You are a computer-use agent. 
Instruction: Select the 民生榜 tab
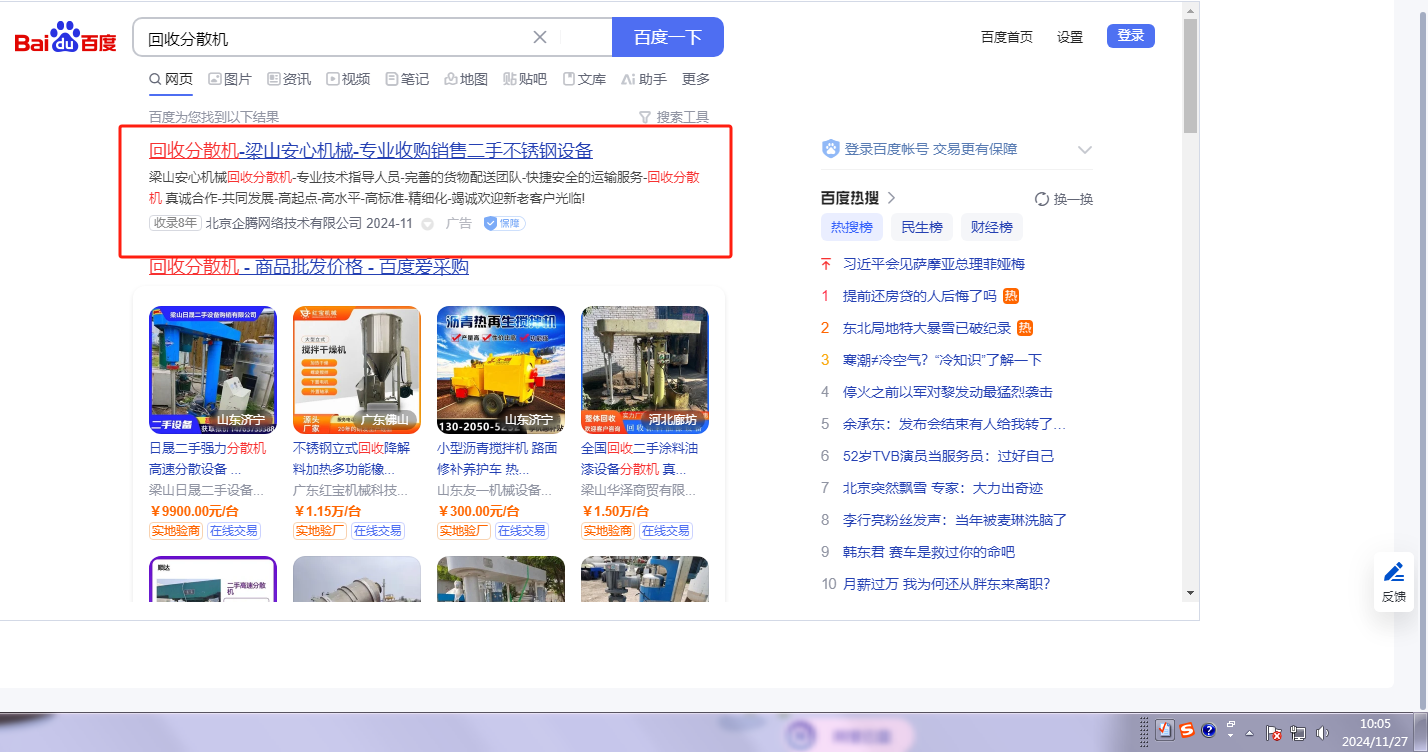click(x=922, y=227)
